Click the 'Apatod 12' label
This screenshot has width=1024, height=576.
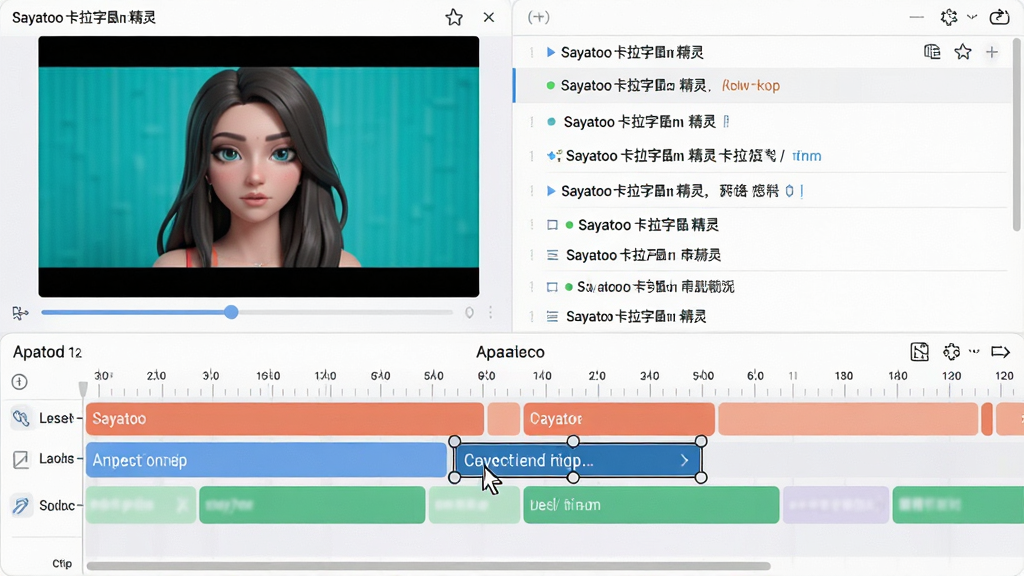click(x=48, y=353)
